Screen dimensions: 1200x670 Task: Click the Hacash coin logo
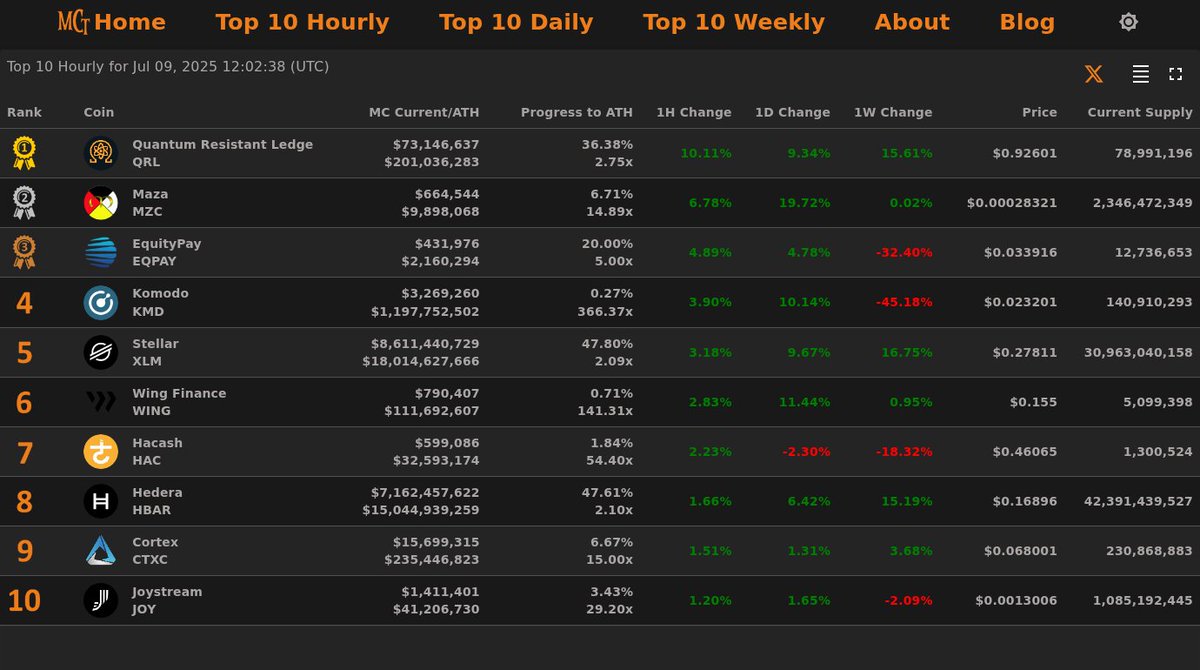101,451
